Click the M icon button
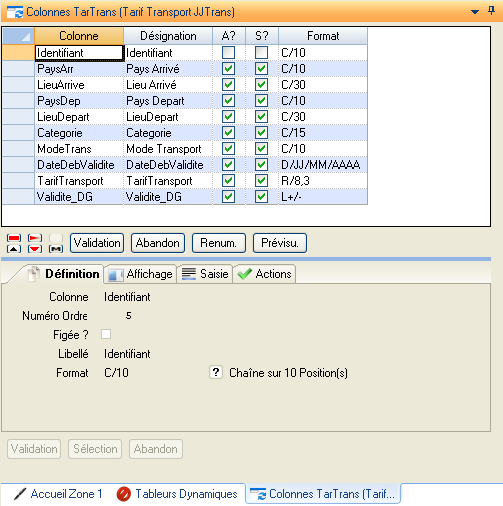Screen dimensions: 503x506 56,249
